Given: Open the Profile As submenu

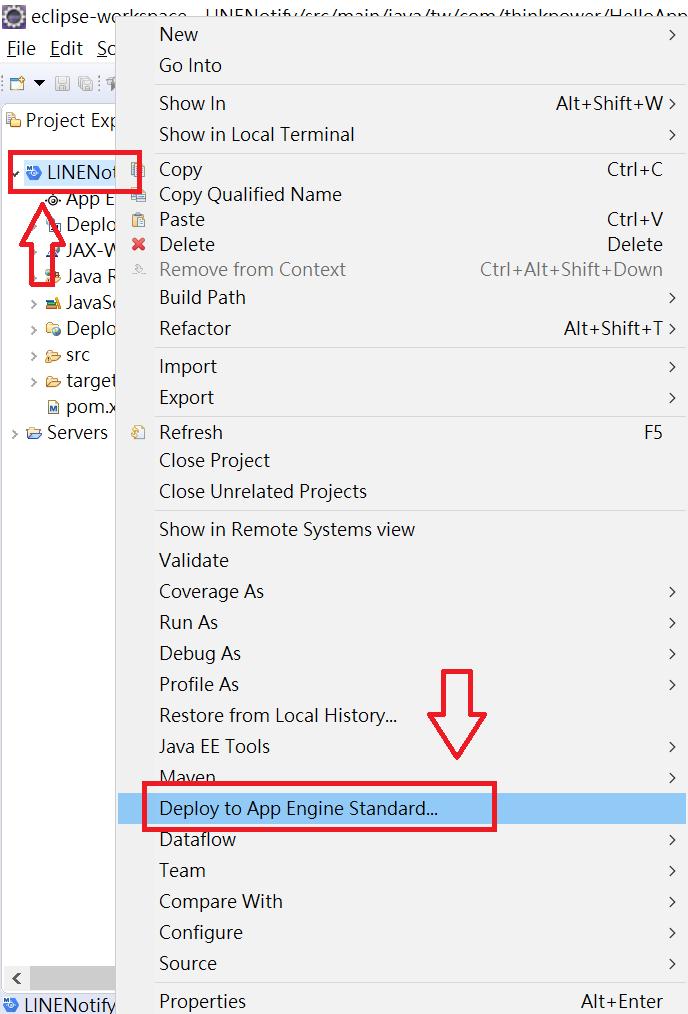Looking at the screenshot, I should tap(402, 685).
